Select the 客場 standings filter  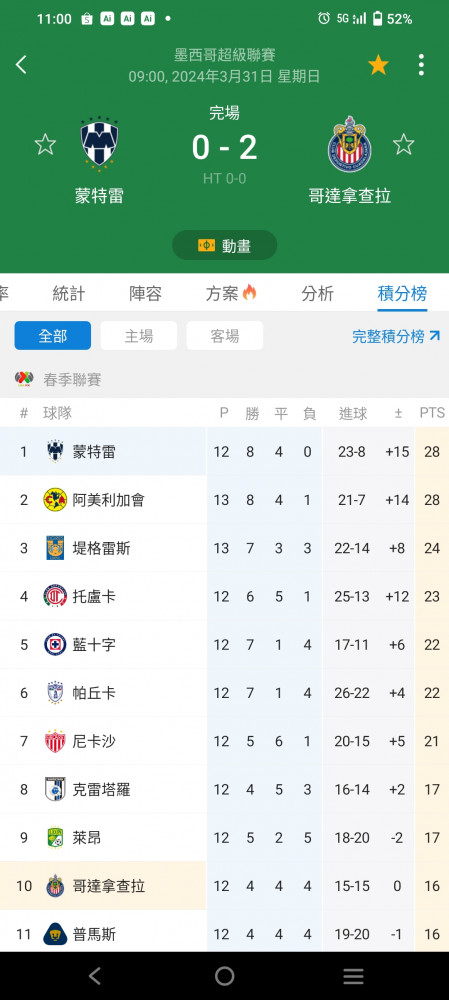pyautogui.click(x=224, y=335)
